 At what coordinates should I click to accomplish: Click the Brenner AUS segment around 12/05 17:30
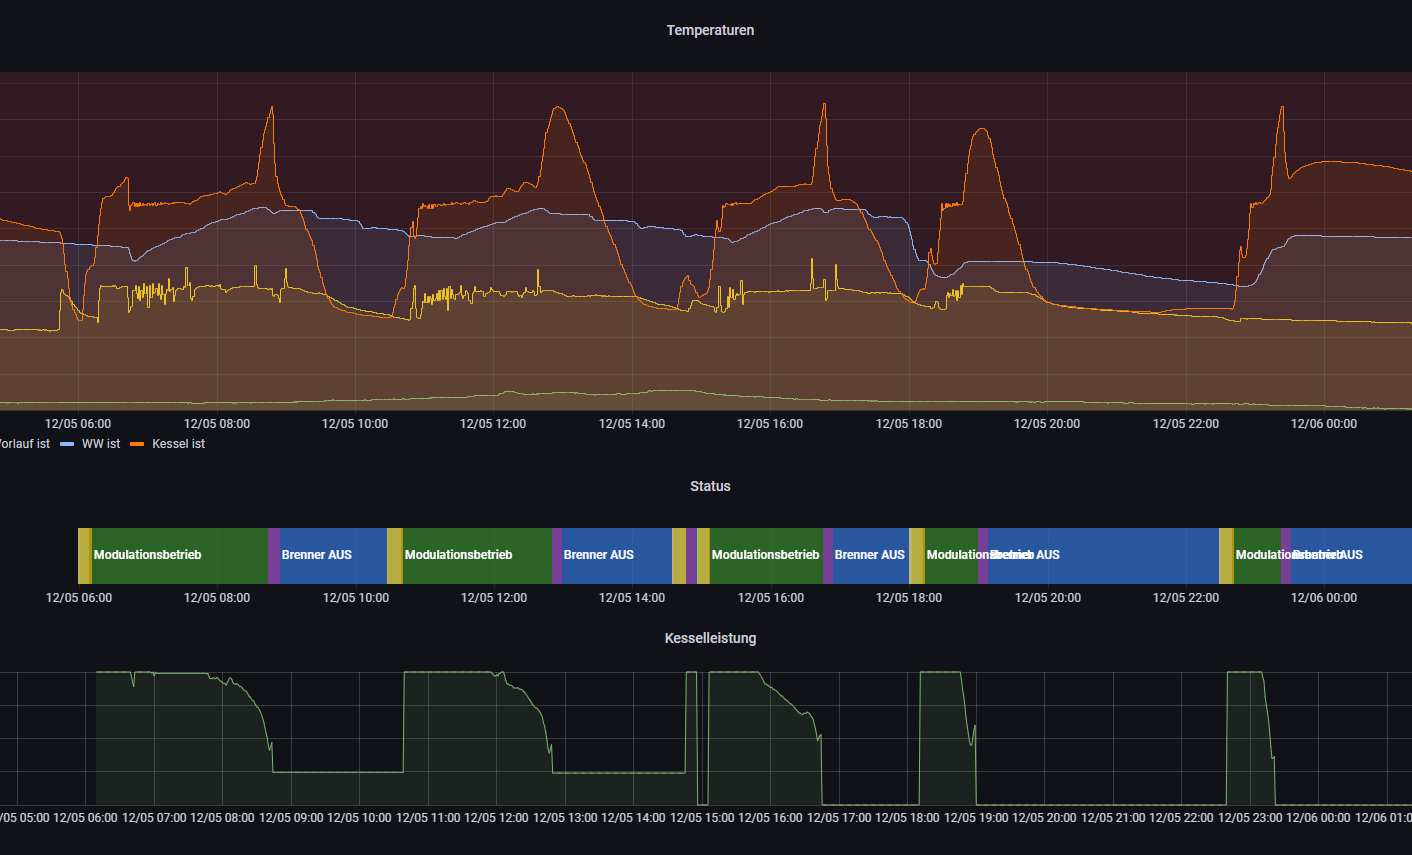coord(870,555)
